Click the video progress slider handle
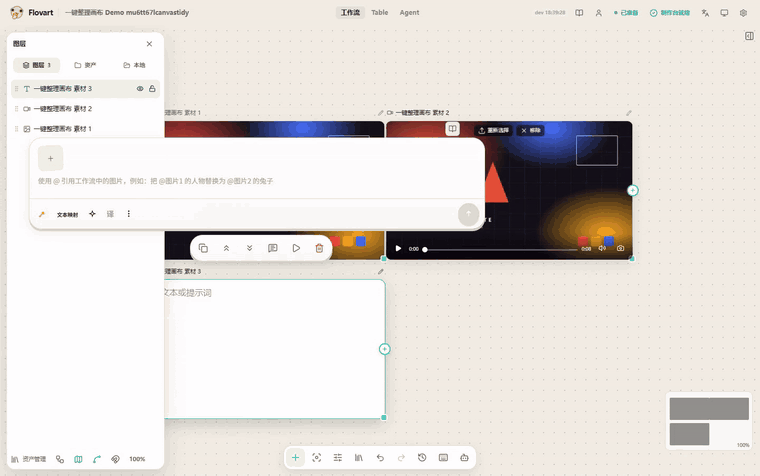Screen dimensions: 760x476 point(425,250)
